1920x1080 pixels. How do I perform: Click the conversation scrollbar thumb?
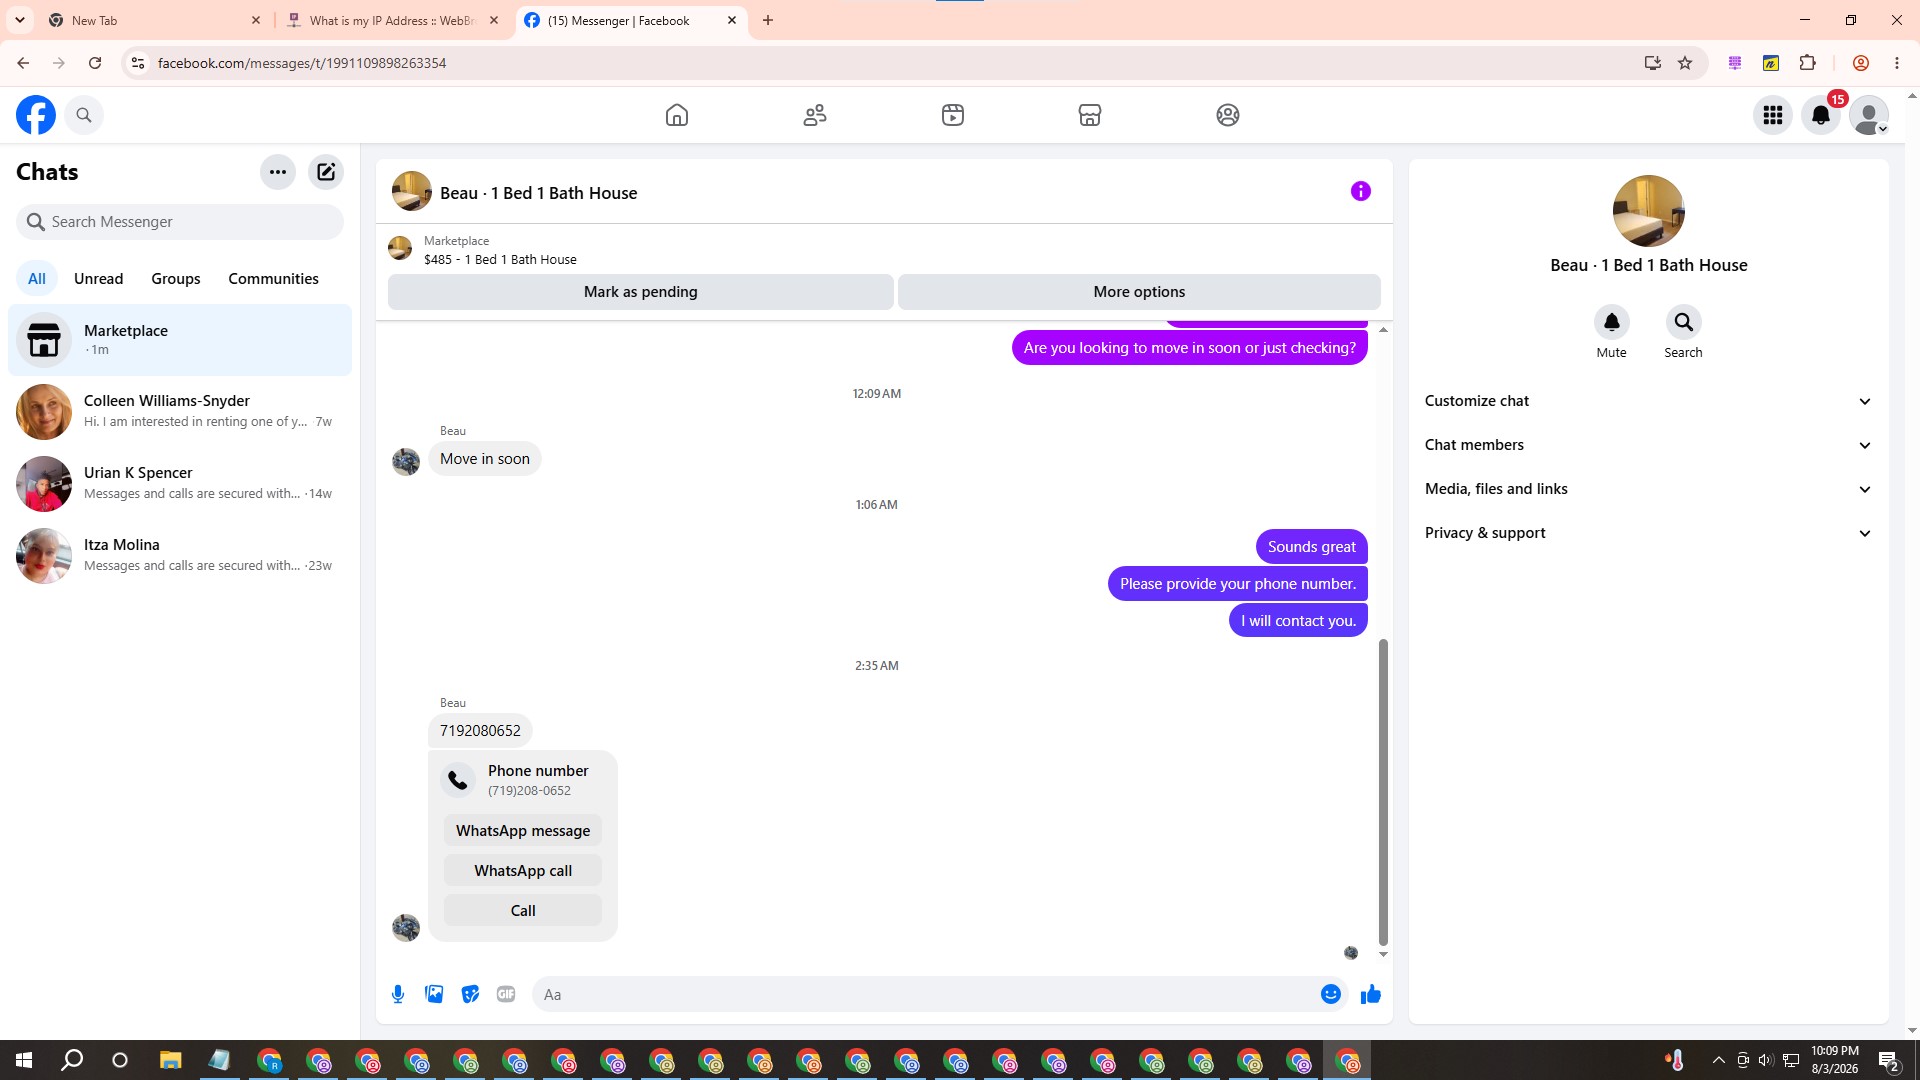click(1384, 791)
